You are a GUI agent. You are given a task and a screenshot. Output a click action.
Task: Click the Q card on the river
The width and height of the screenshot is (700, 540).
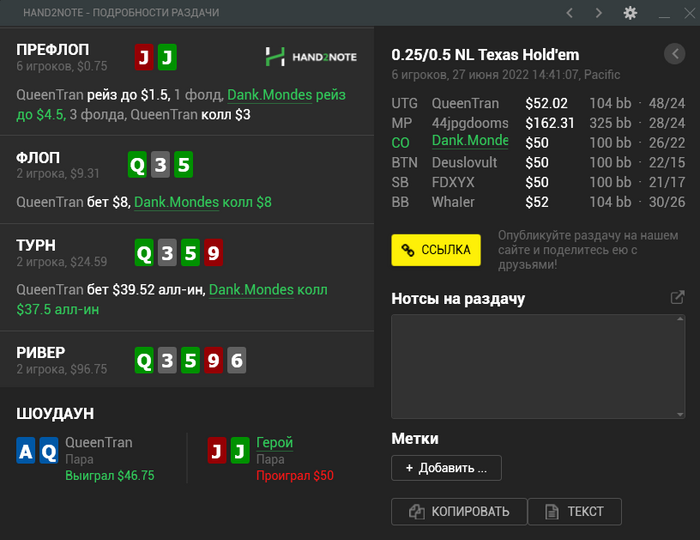click(144, 360)
